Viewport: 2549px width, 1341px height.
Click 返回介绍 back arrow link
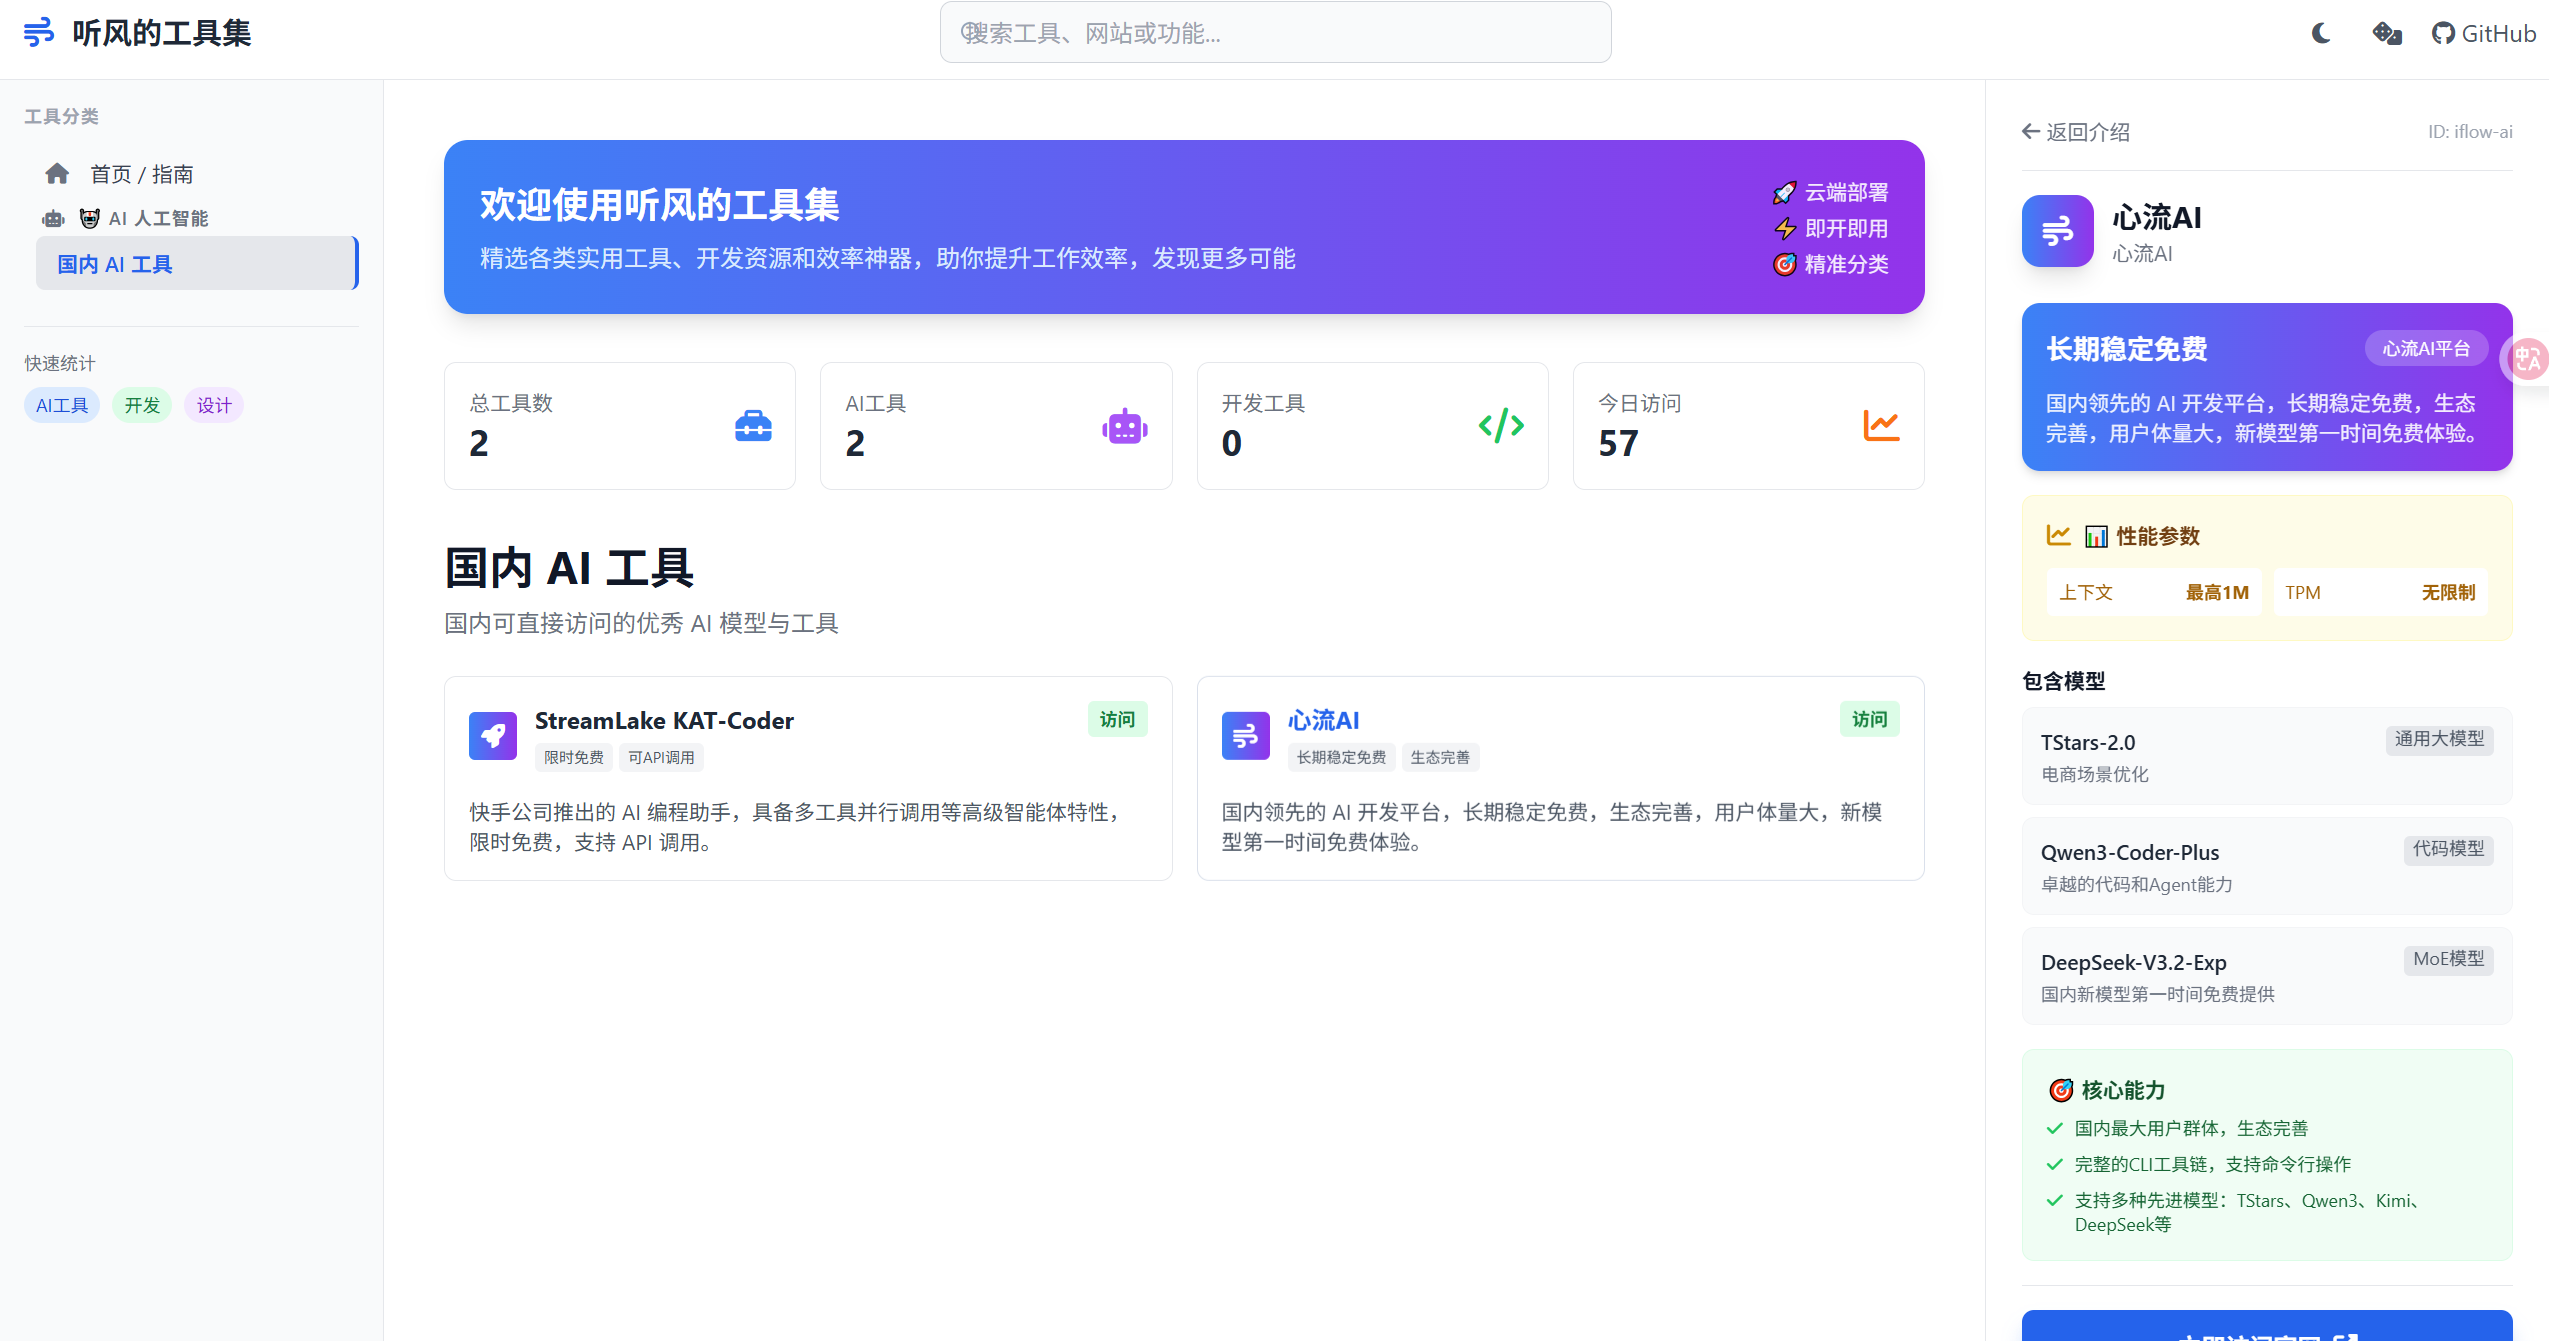coord(2076,132)
